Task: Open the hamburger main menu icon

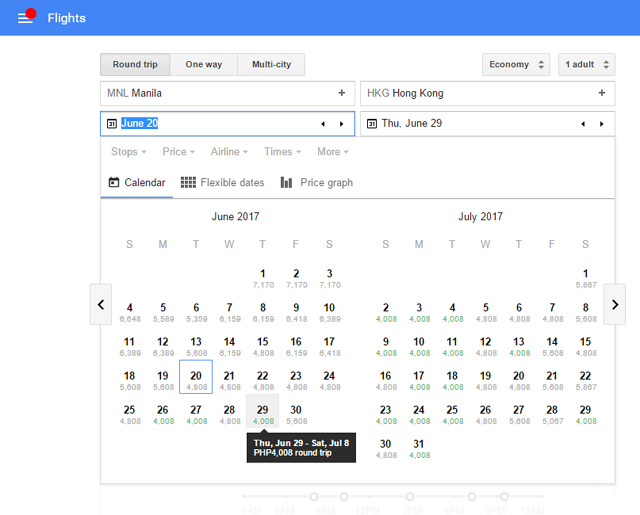Action: [x=25, y=18]
